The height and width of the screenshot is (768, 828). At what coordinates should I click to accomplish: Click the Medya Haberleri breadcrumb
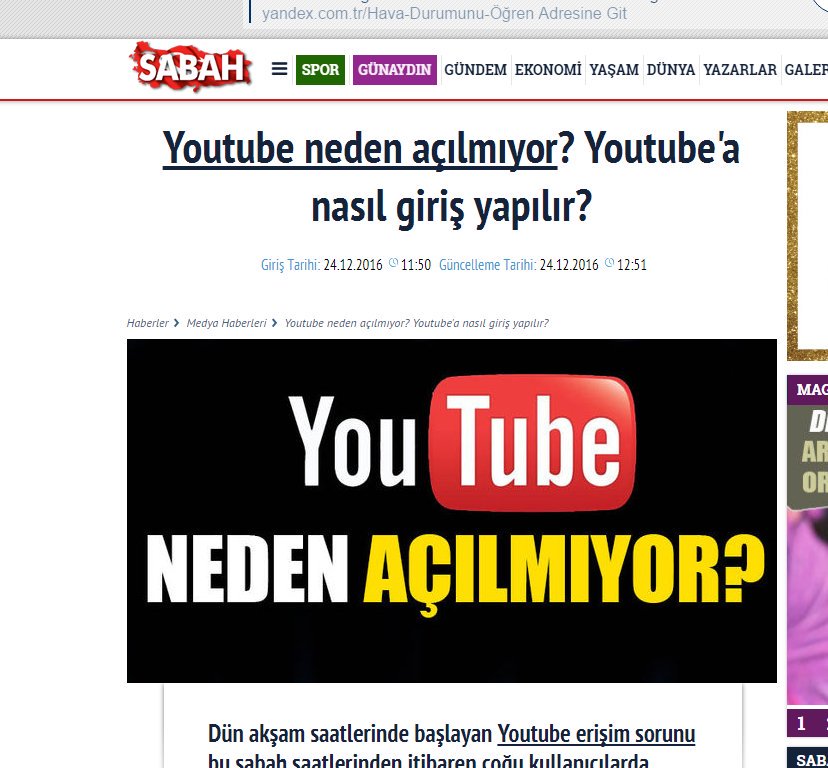[227, 323]
